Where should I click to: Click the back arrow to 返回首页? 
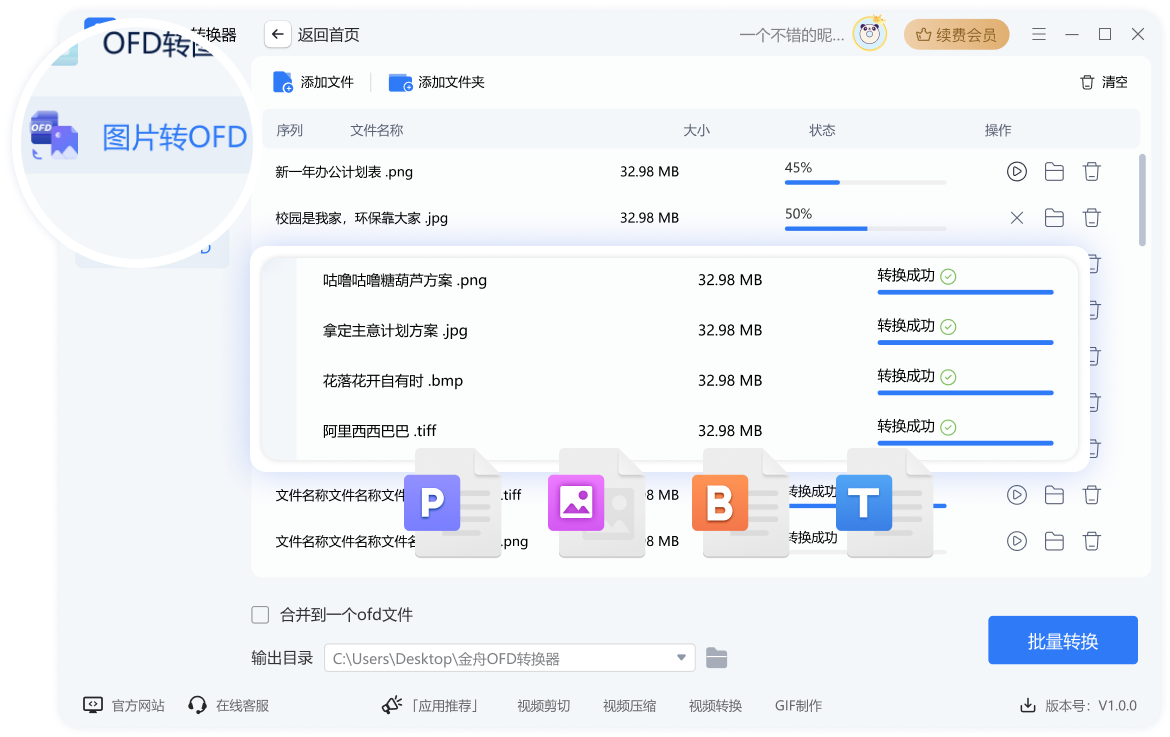276,33
